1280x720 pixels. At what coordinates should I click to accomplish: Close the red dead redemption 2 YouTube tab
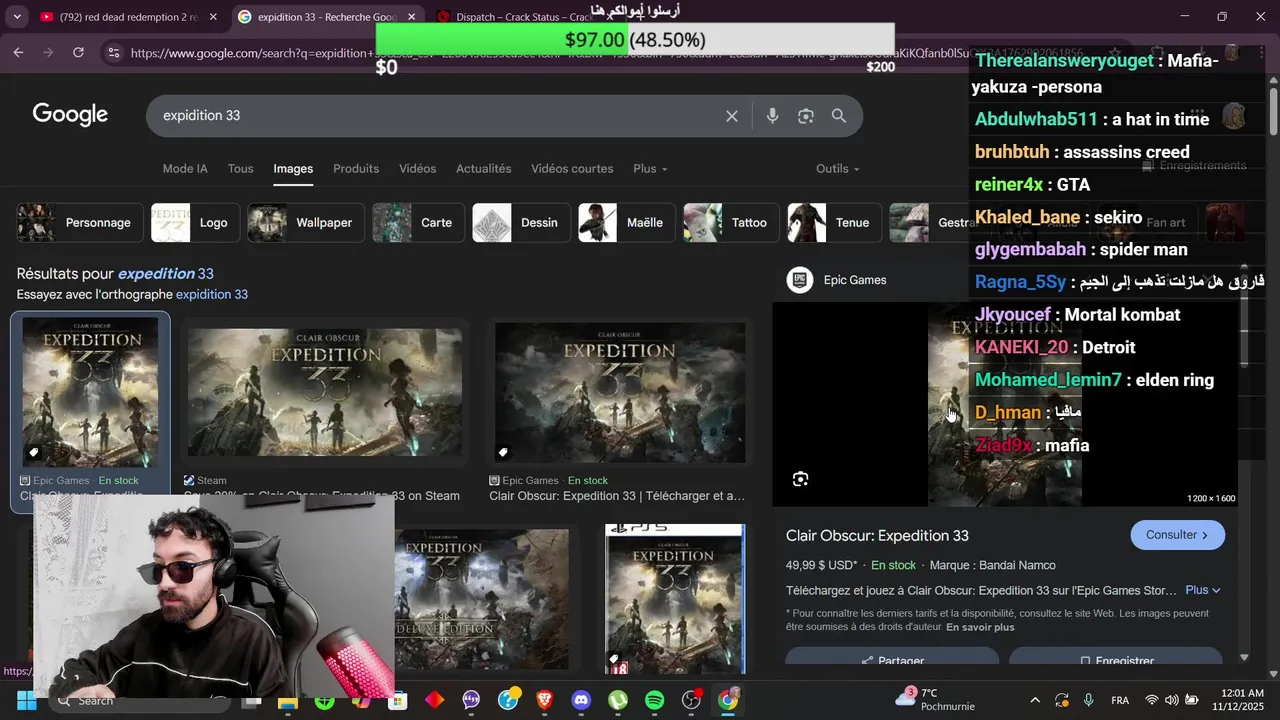click(213, 17)
